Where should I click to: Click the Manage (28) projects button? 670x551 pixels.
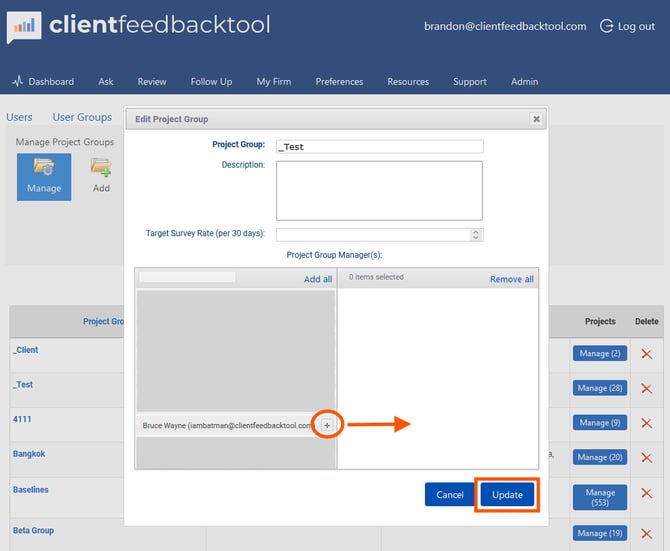point(600,388)
